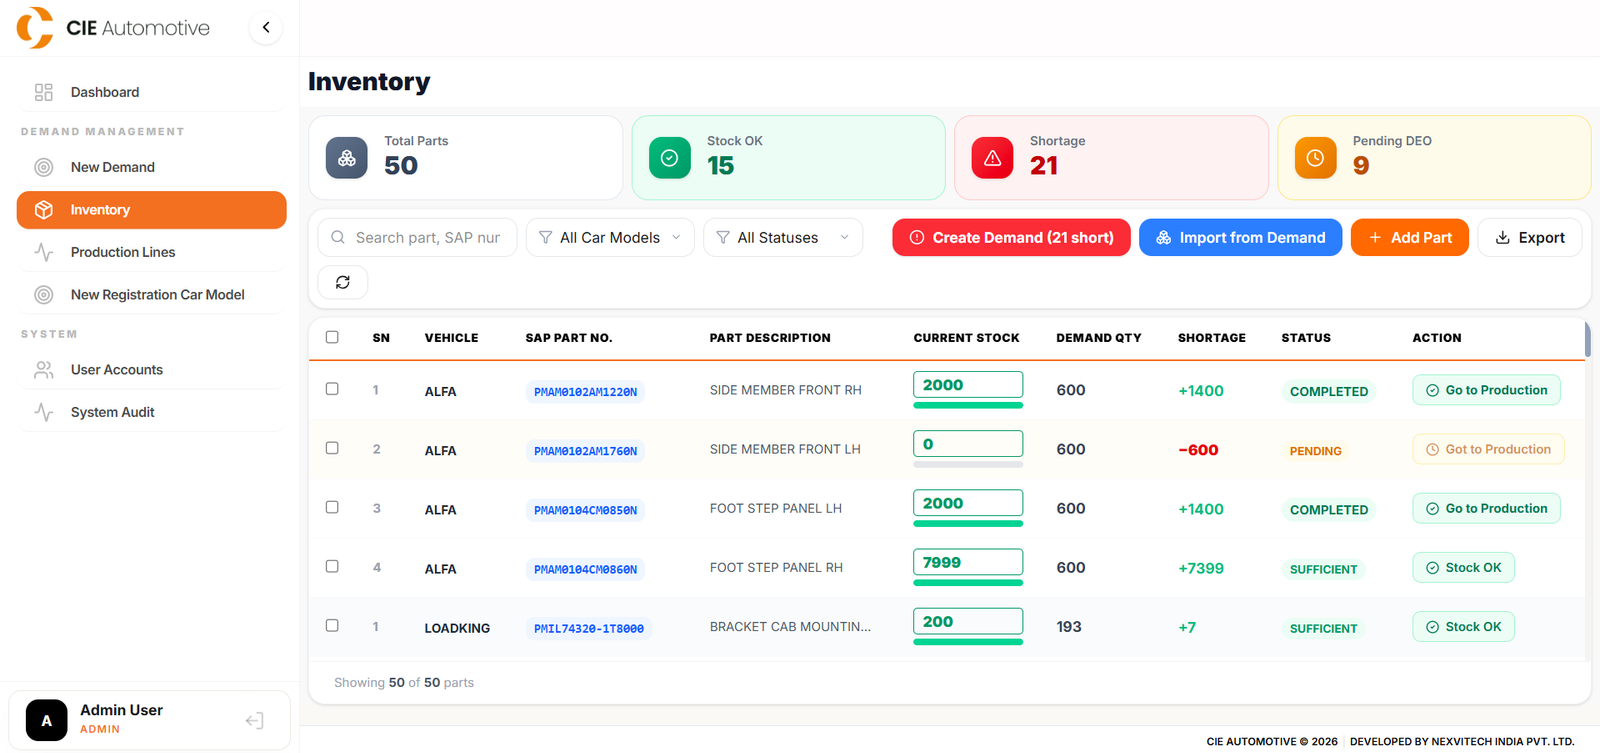Click the refresh icon button below search
The image size is (1600, 753).
pos(343,282)
